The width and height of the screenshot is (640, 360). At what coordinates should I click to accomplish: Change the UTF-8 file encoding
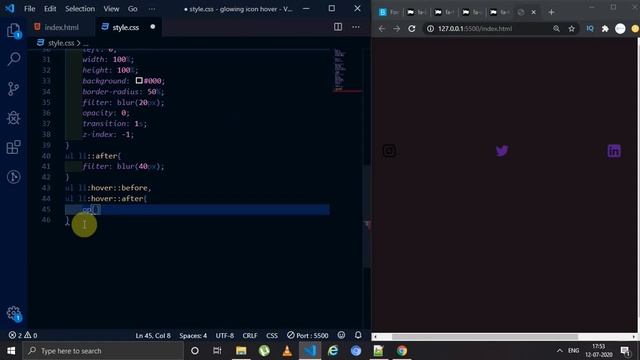tap(225, 336)
